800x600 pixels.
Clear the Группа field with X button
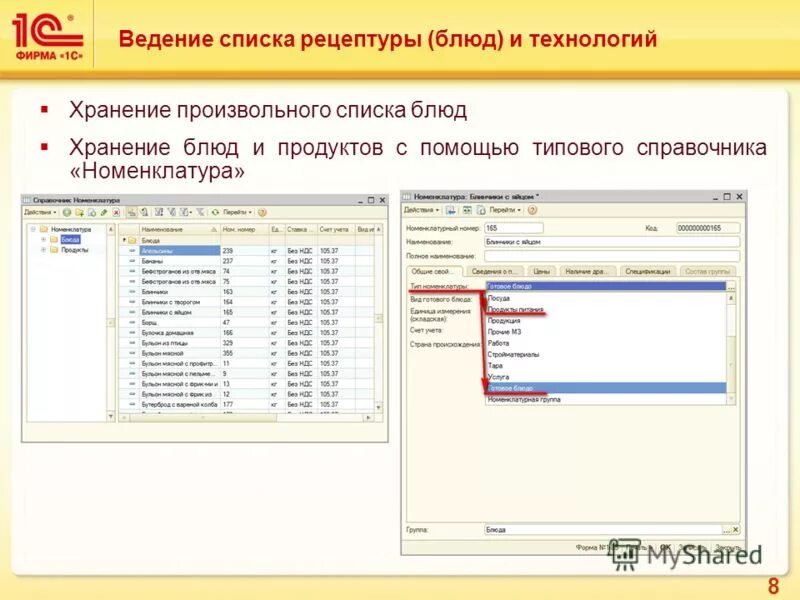[x=736, y=530]
